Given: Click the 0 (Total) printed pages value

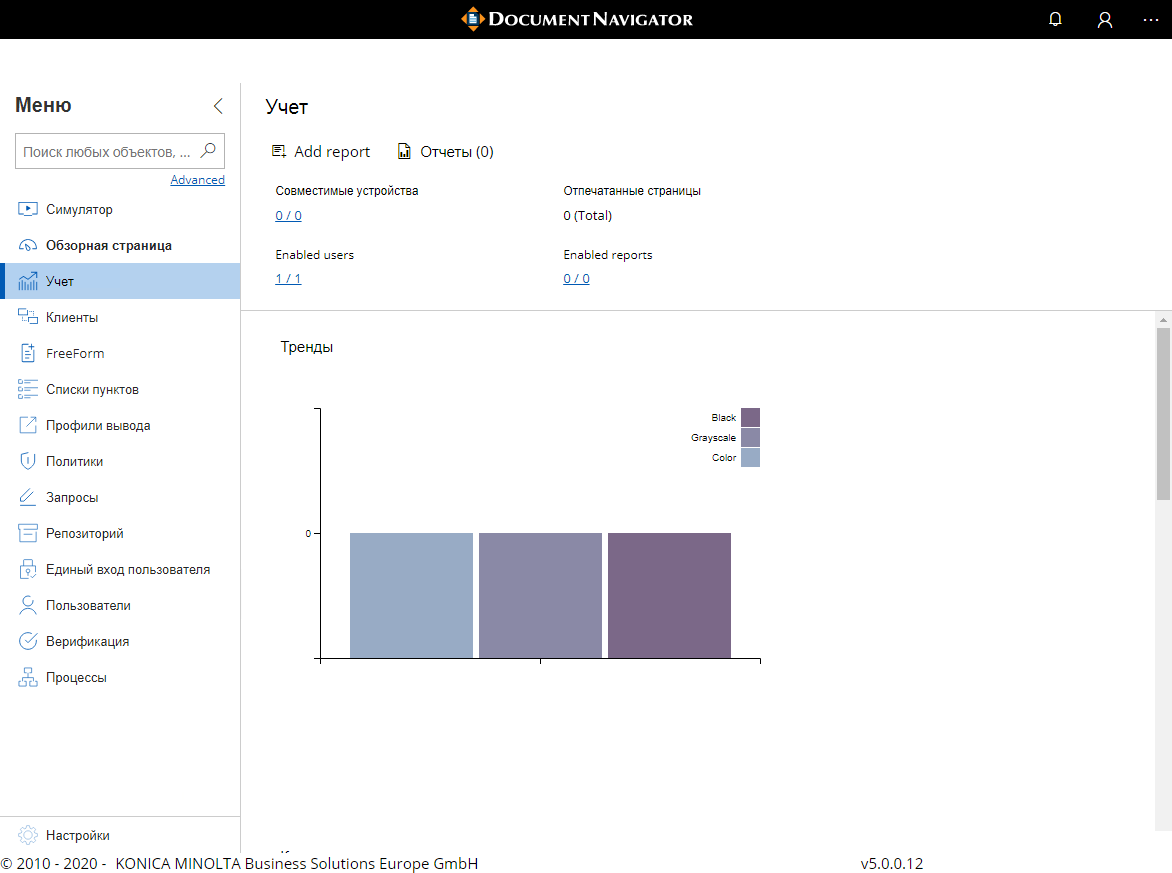Looking at the screenshot, I should click(x=587, y=215).
